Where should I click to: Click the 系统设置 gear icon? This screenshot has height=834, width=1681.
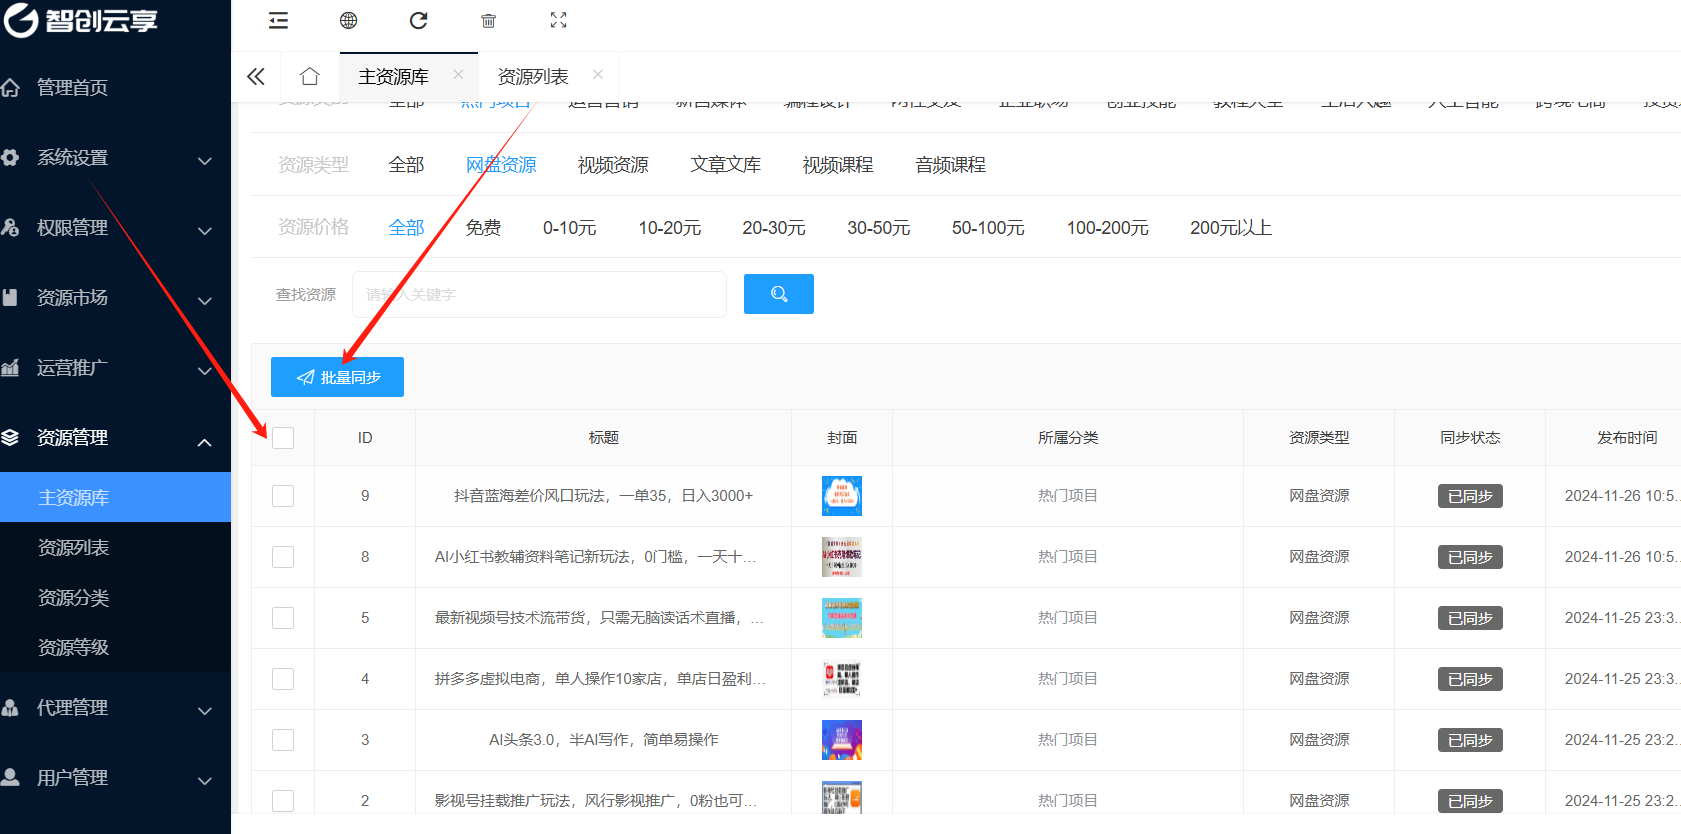(10, 157)
